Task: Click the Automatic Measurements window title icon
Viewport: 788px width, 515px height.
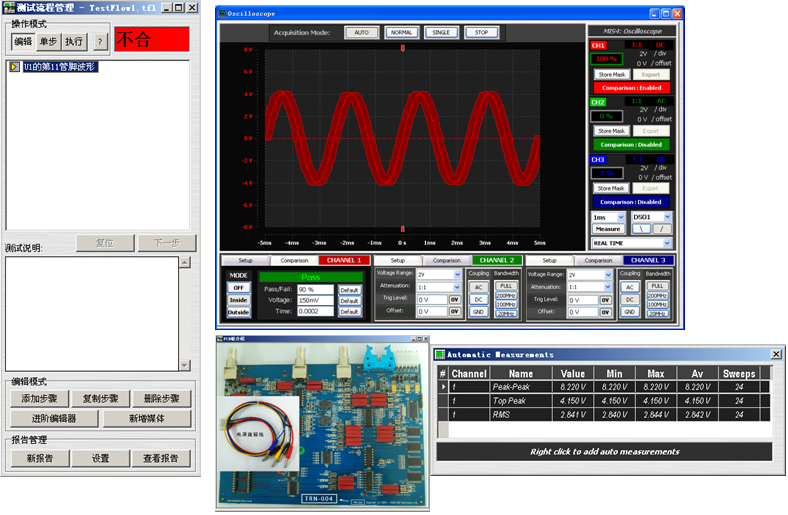Action: pos(440,355)
